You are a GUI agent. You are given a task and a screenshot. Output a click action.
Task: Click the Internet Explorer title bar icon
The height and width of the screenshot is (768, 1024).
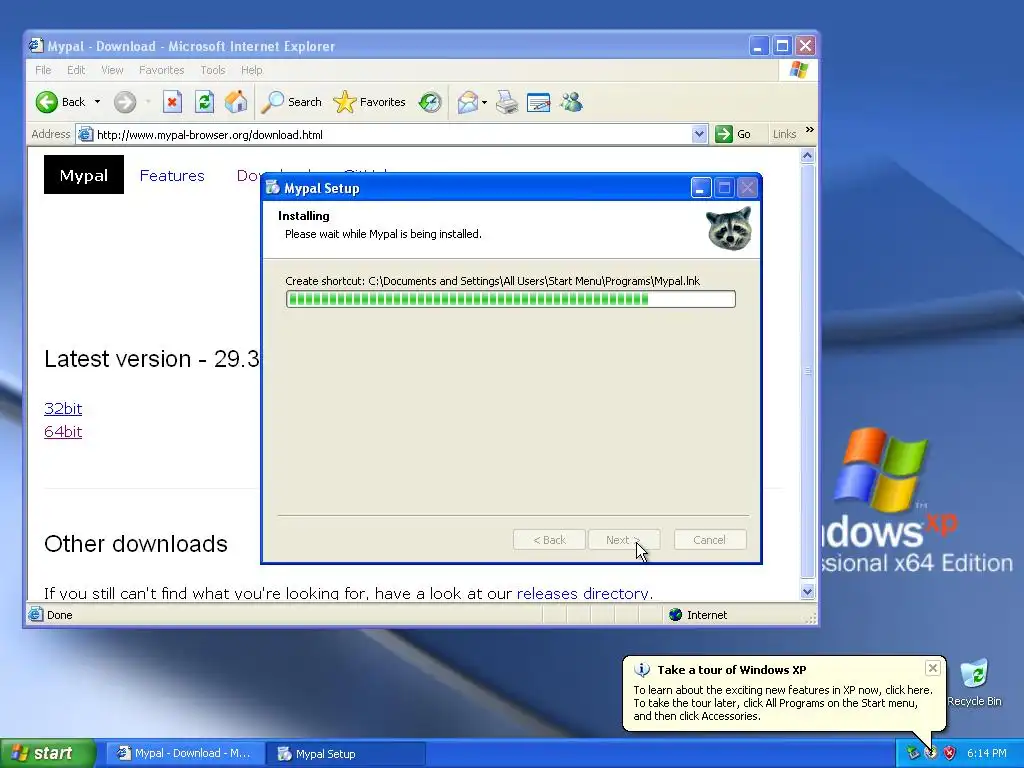[36, 46]
